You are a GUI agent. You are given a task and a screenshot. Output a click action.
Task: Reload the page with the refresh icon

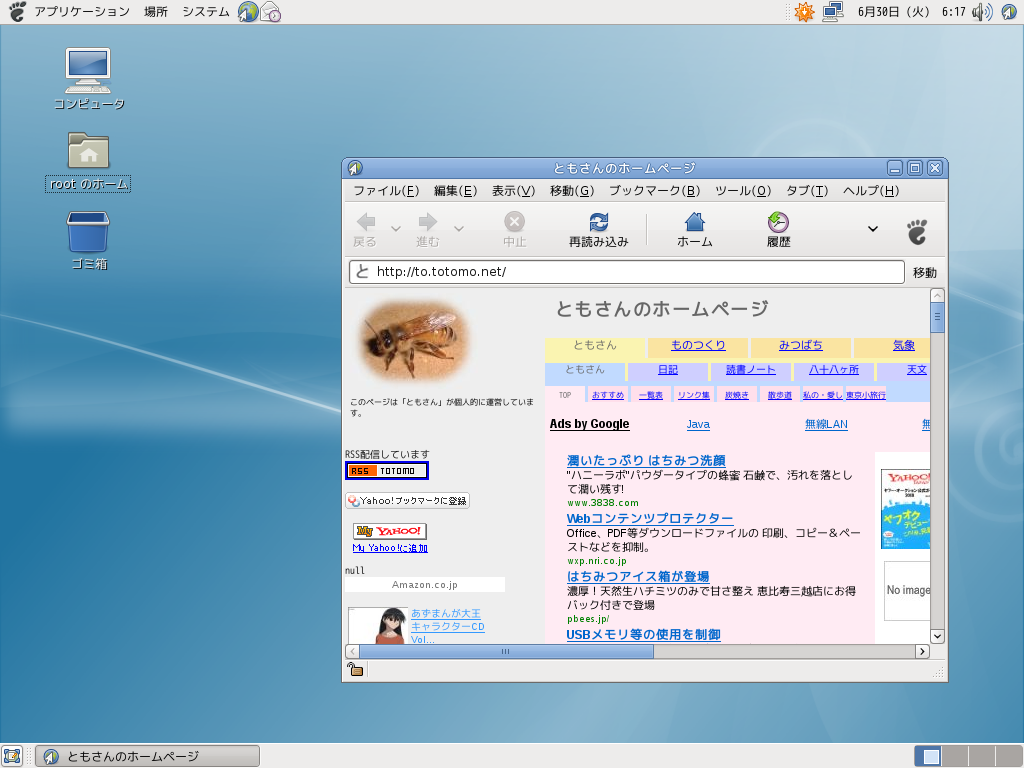[599, 221]
